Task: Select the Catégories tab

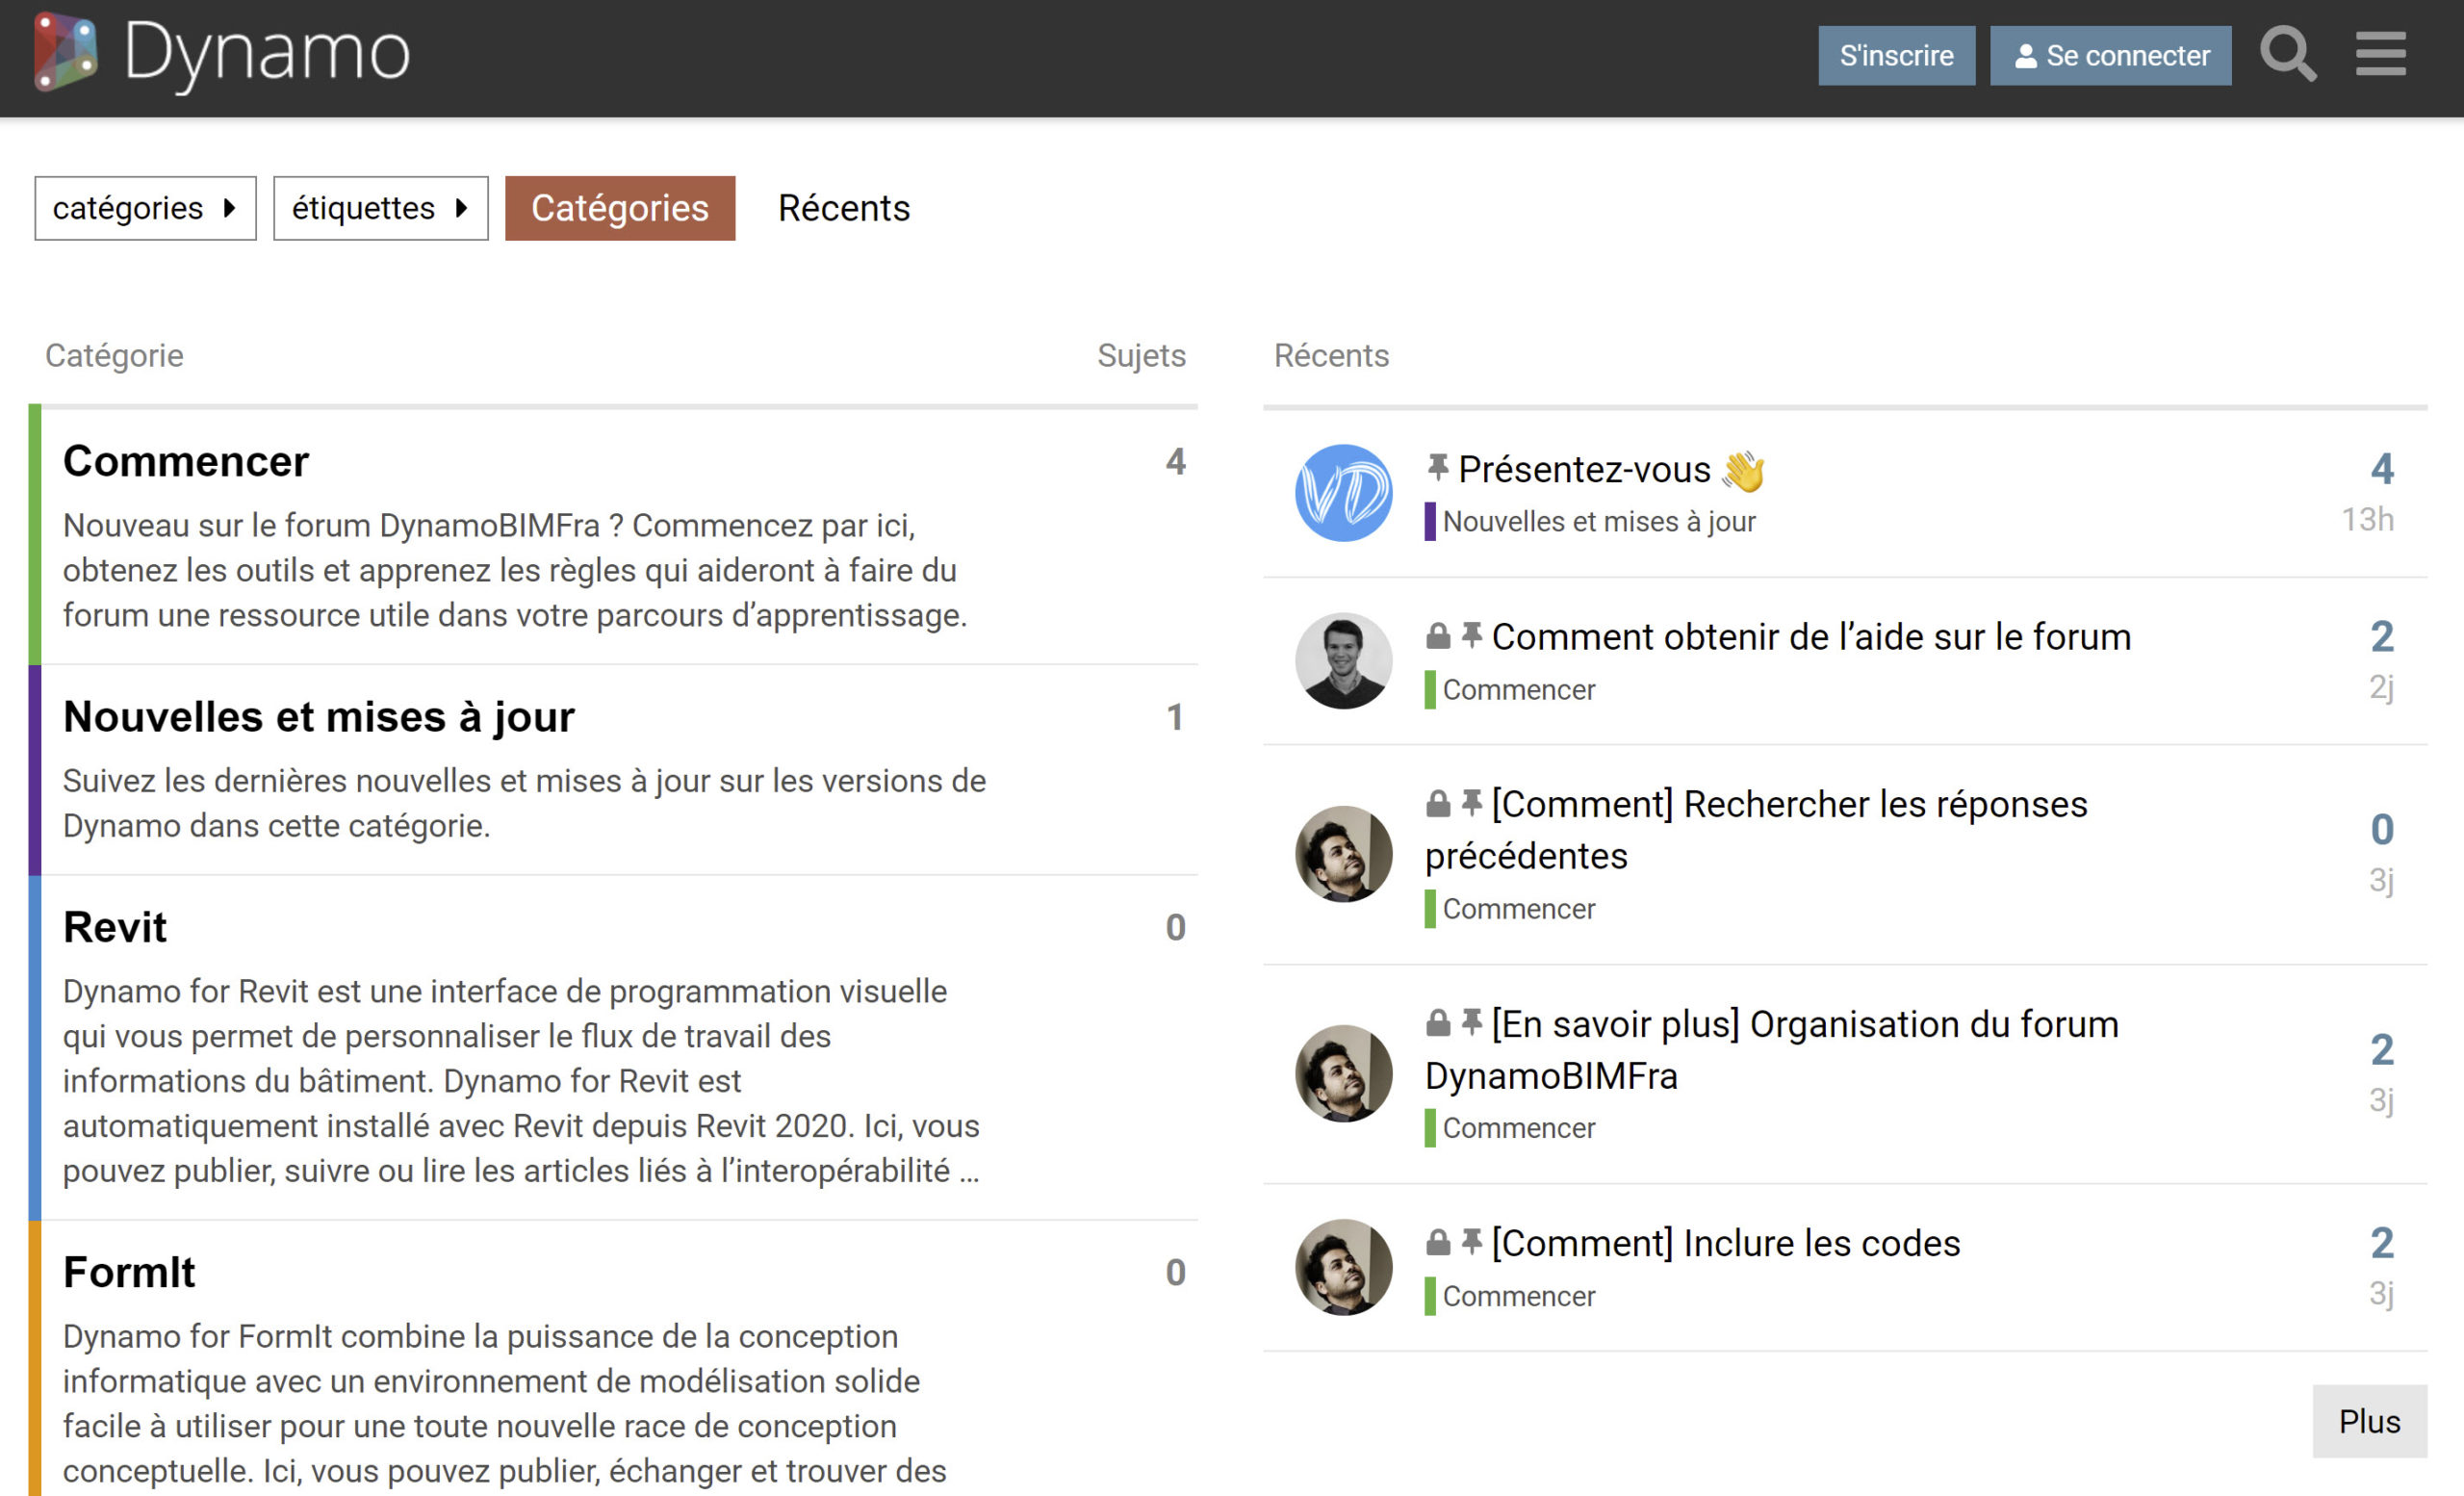Action: pyautogui.click(x=620, y=208)
